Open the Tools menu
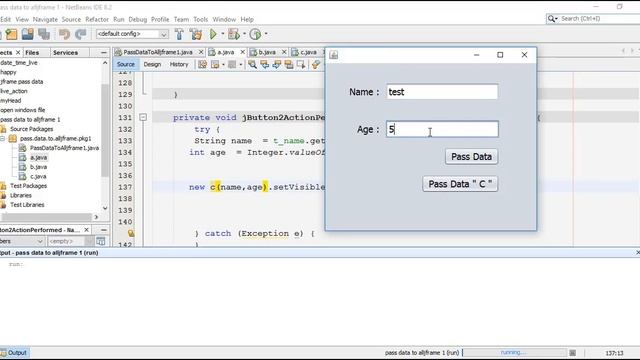This screenshot has width=640, height=360. [200, 19]
